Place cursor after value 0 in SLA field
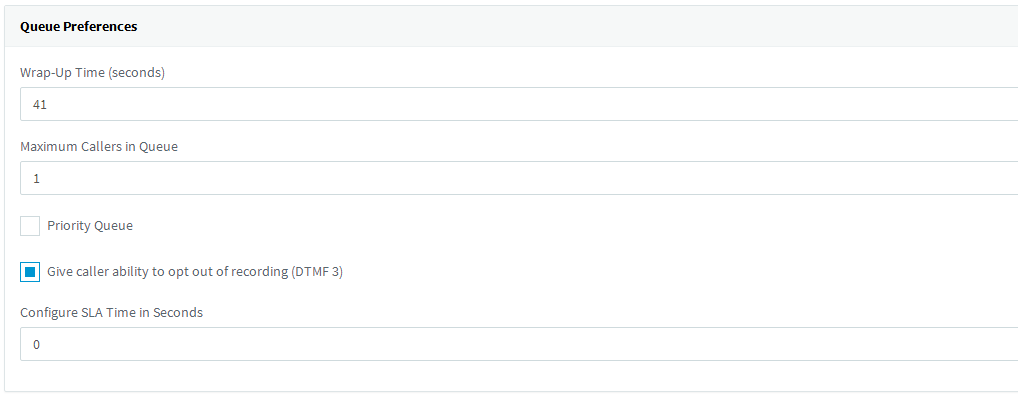Image resolution: width=1018 pixels, height=402 pixels. click(x=42, y=344)
